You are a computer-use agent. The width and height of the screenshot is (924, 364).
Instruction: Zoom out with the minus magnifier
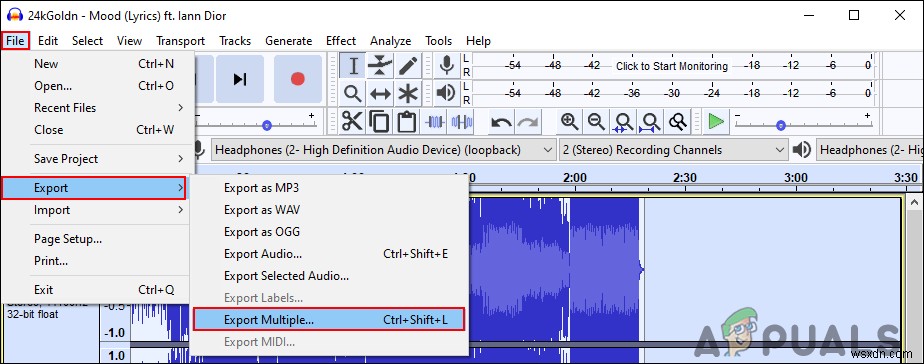pyautogui.click(x=596, y=122)
